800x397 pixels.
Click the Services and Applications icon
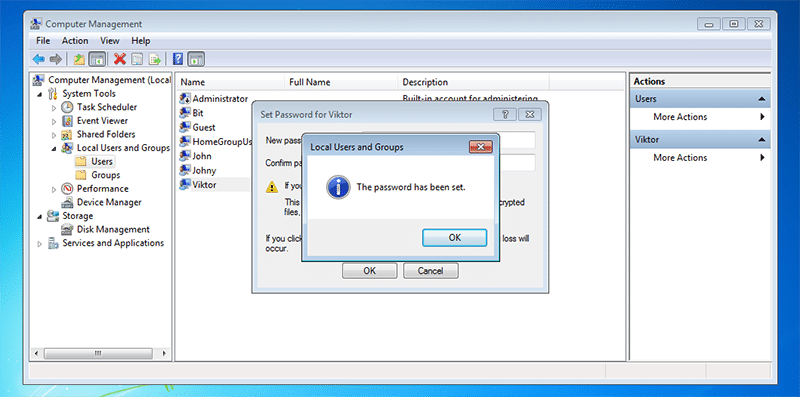(x=53, y=243)
